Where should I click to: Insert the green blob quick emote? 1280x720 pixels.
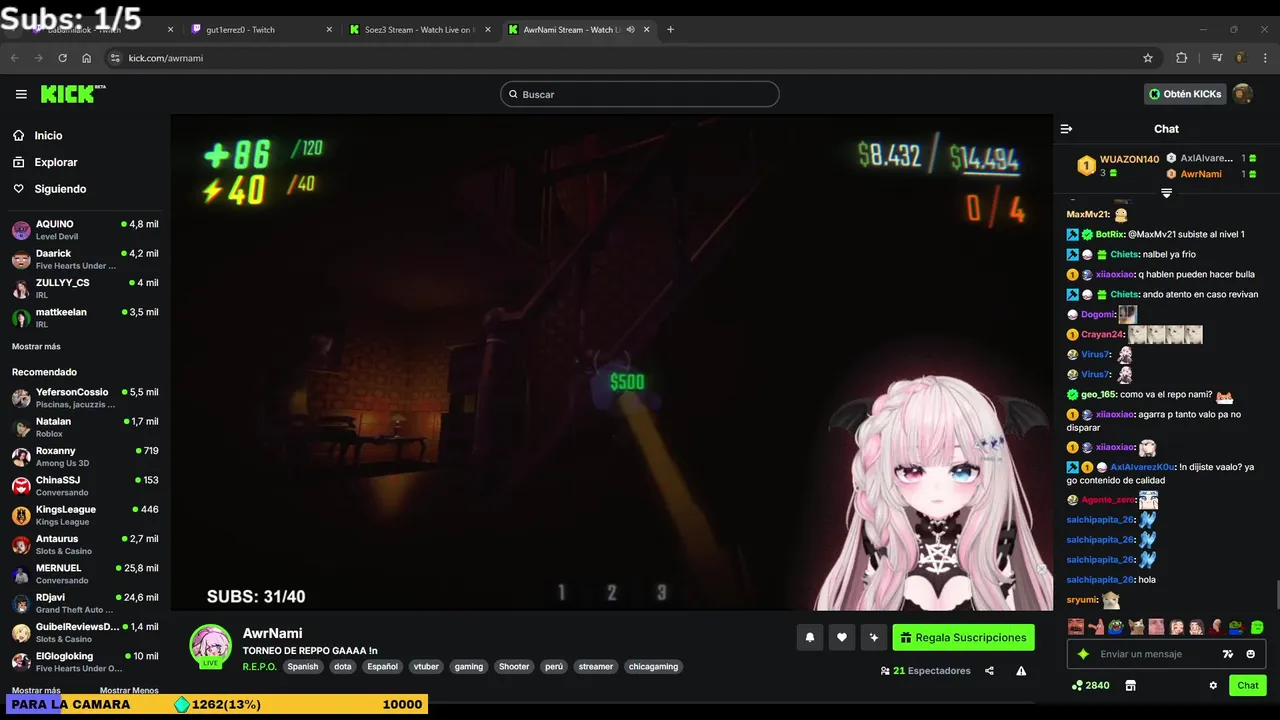click(x=1257, y=627)
